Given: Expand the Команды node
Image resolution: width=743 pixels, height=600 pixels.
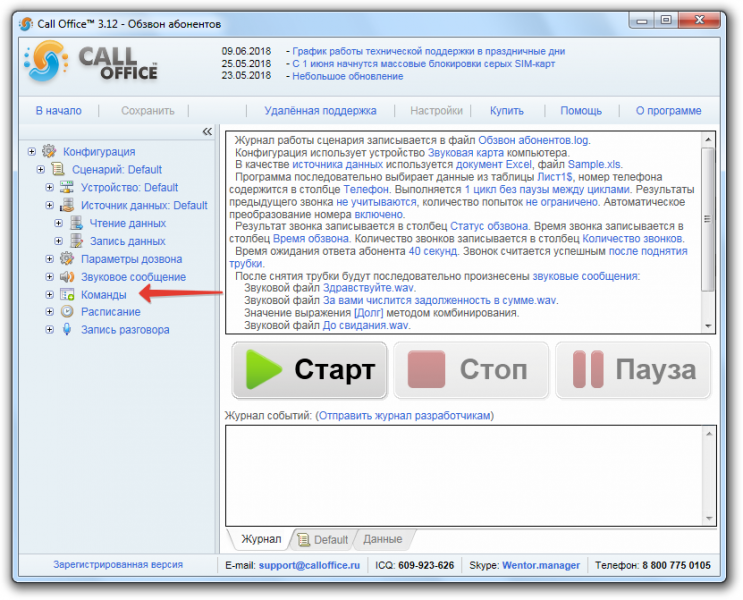Looking at the screenshot, I should tap(49, 295).
